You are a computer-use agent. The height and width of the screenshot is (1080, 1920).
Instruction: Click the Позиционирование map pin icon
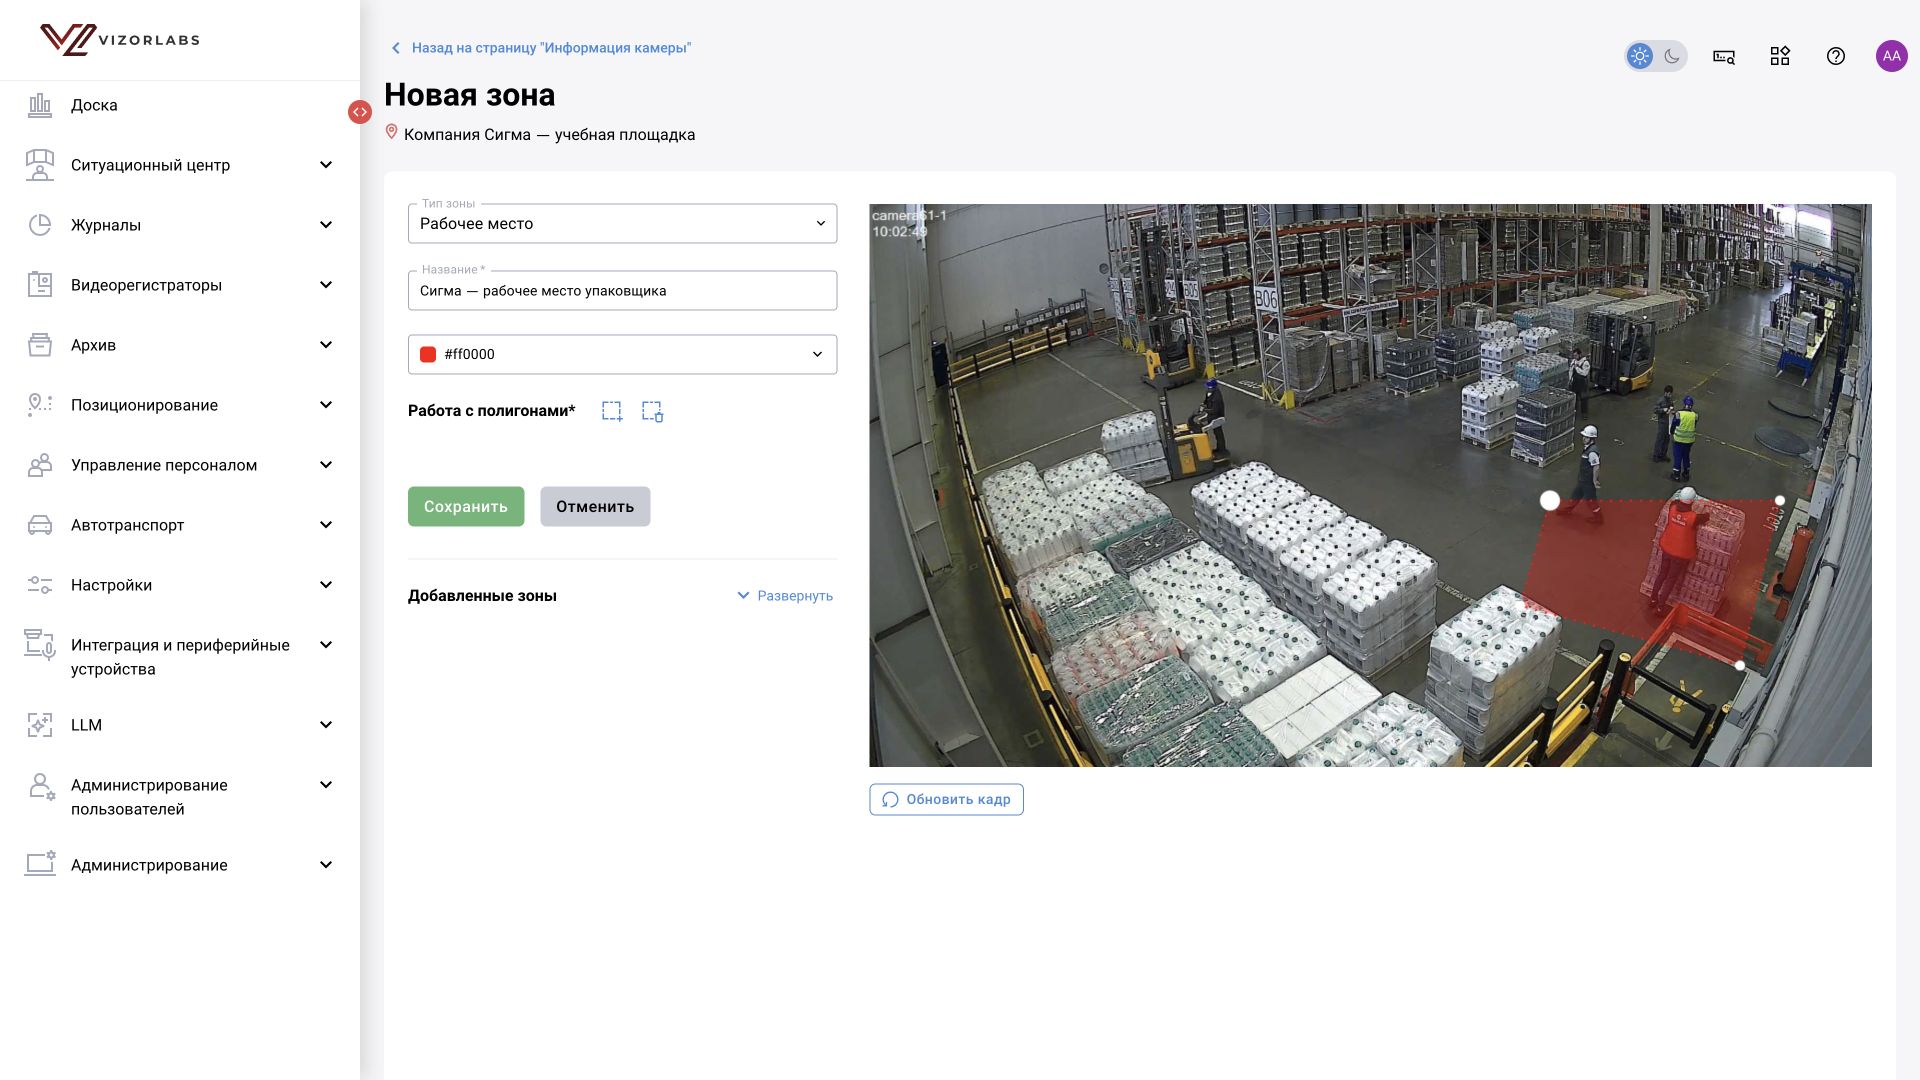(40, 404)
